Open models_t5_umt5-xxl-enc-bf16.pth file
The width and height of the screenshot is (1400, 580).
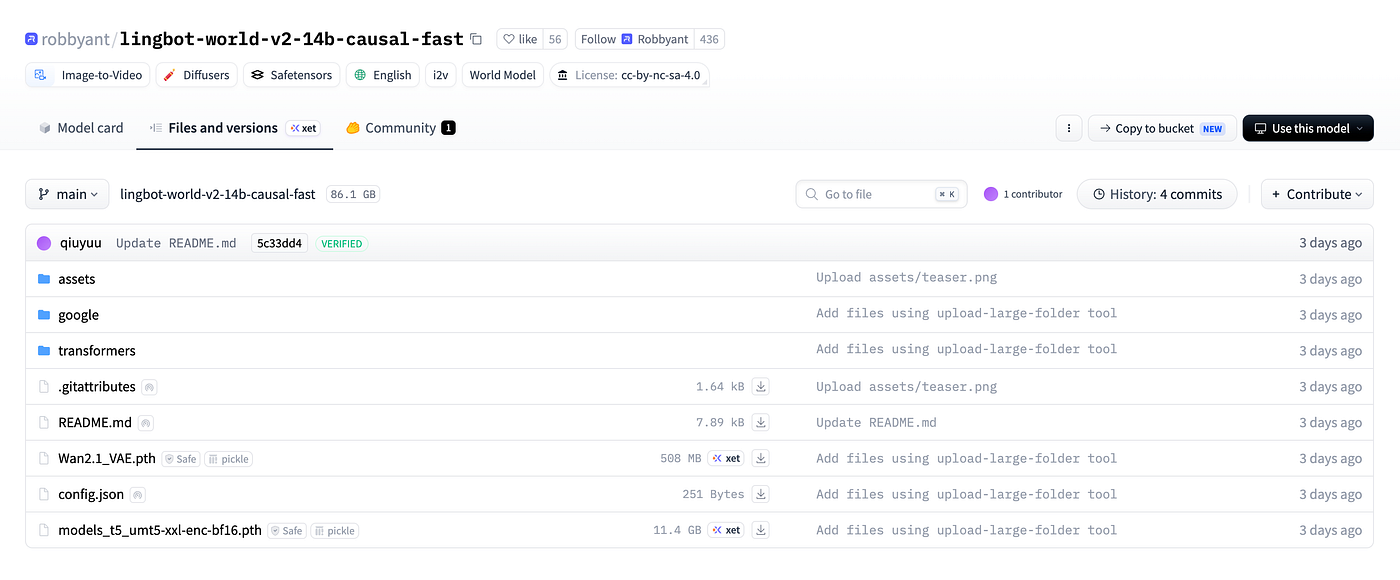coord(160,530)
